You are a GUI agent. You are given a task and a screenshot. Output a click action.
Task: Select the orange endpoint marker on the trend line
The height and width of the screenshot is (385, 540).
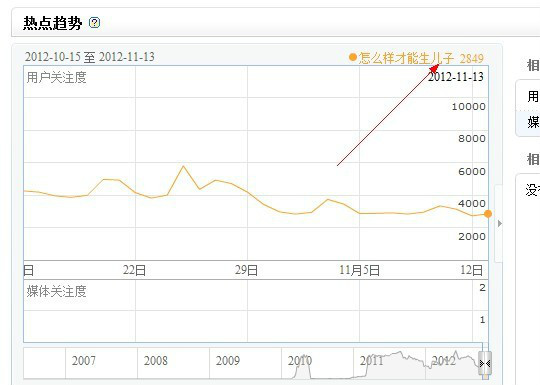tap(488, 214)
